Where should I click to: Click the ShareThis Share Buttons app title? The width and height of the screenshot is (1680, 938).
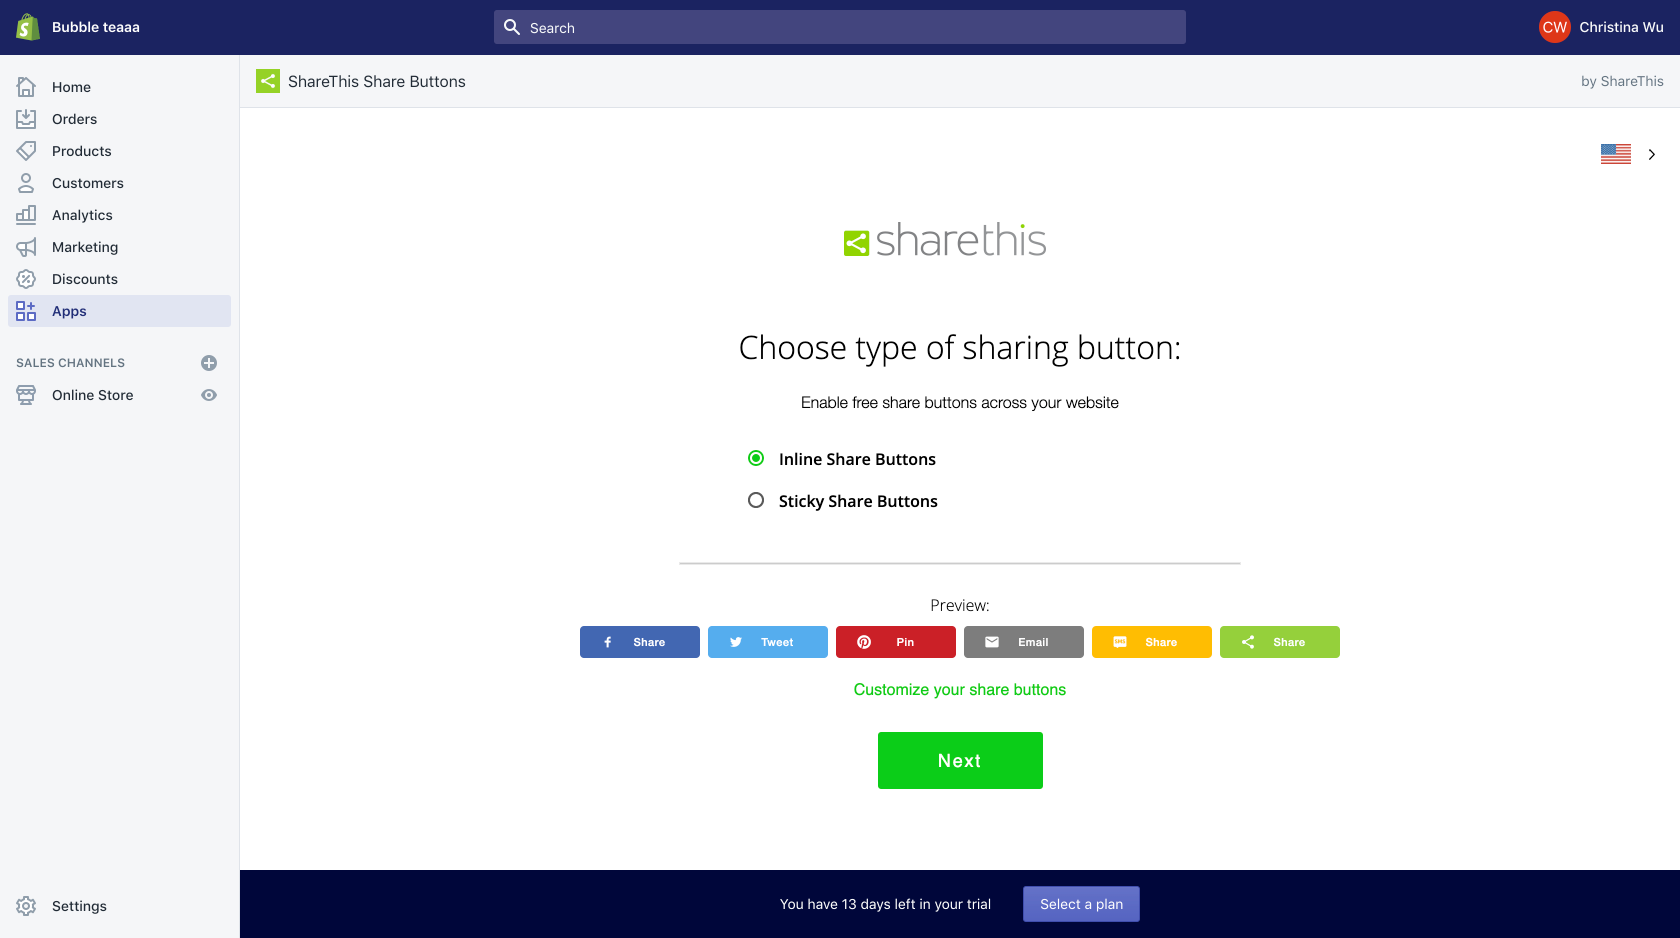point(377,81)
